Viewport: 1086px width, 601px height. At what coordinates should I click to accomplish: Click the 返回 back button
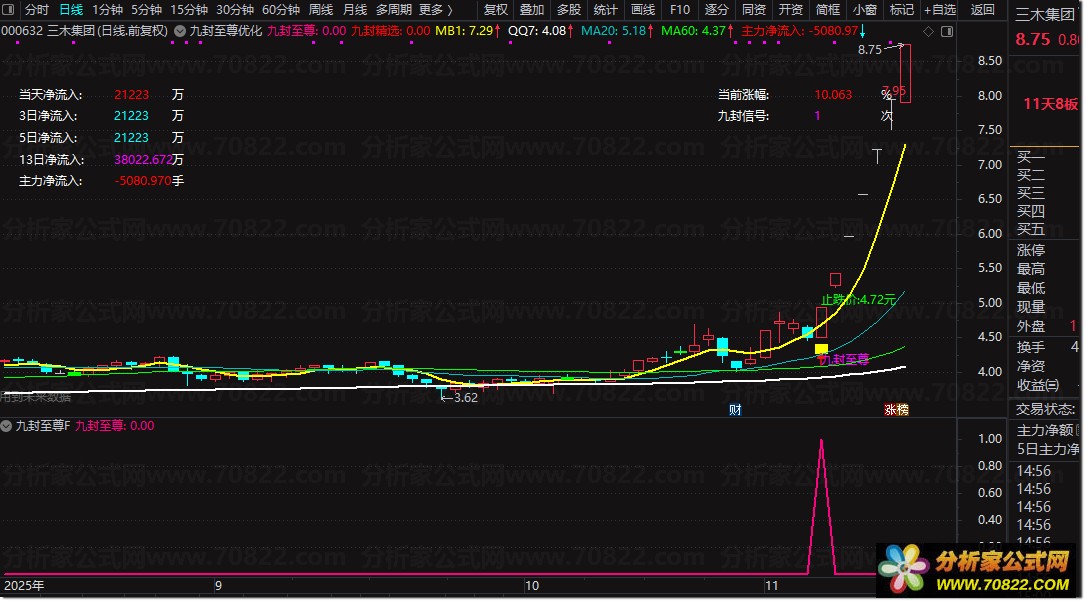pos(982,10)
